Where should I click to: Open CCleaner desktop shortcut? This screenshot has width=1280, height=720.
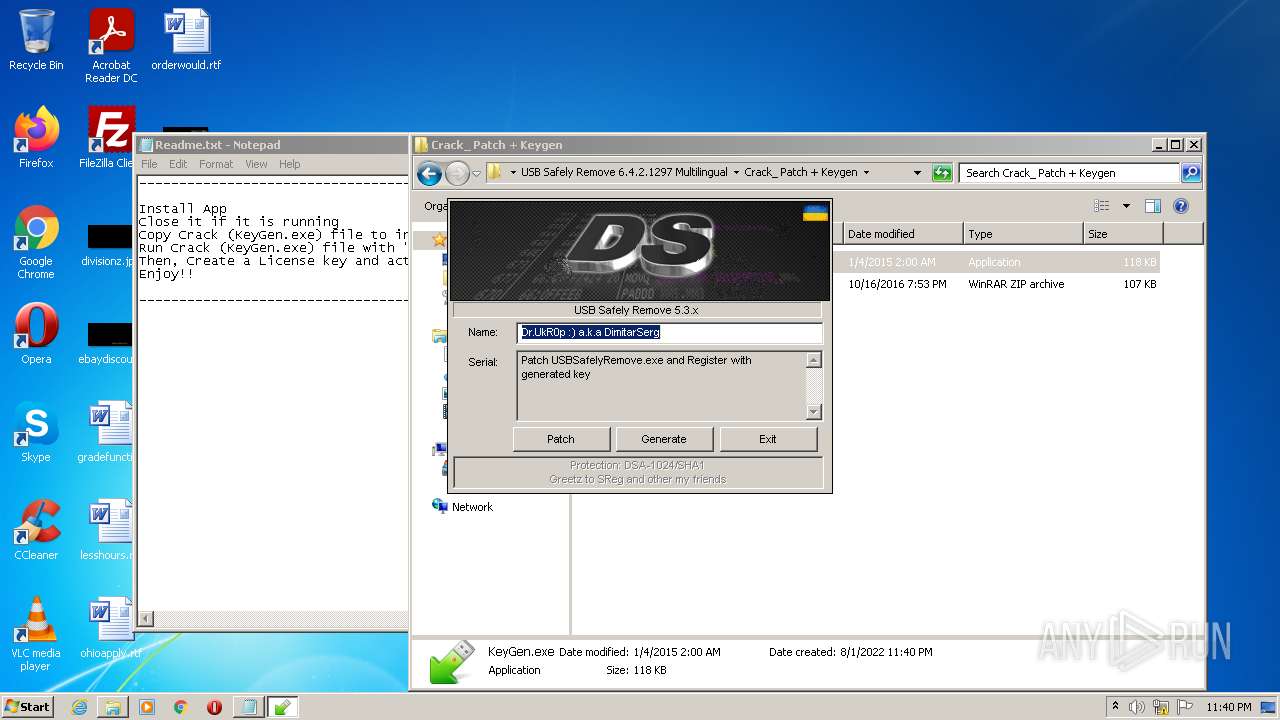coord(36,530)
